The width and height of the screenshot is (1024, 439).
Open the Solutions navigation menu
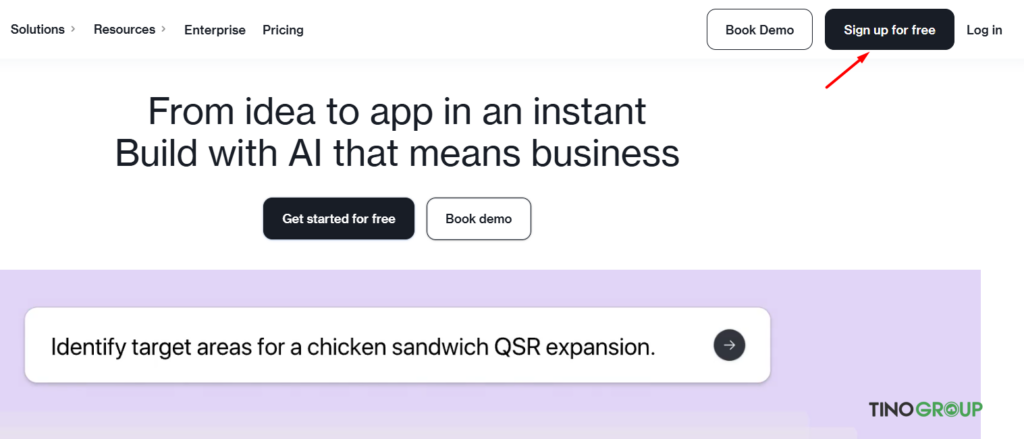click(37, 30)
